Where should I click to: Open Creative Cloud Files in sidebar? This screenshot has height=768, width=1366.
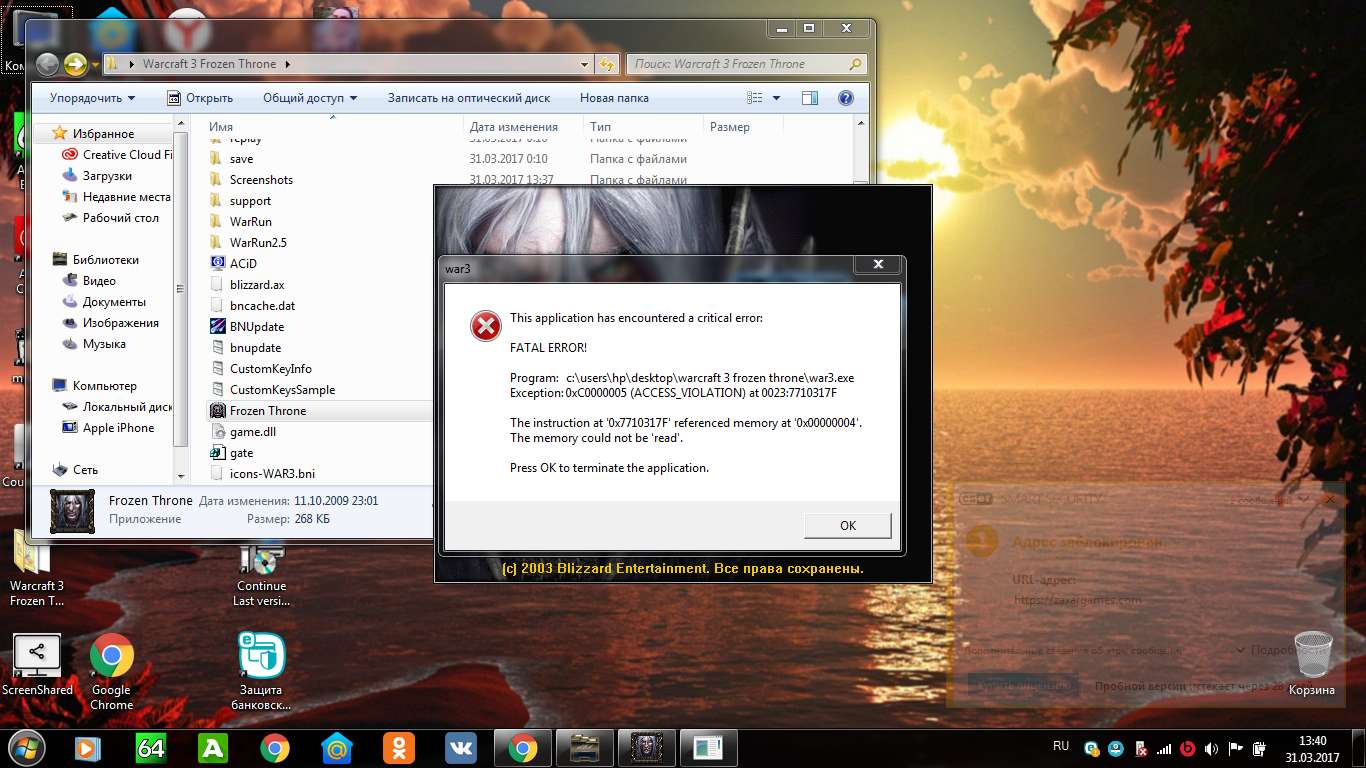(x=117, y=155)
